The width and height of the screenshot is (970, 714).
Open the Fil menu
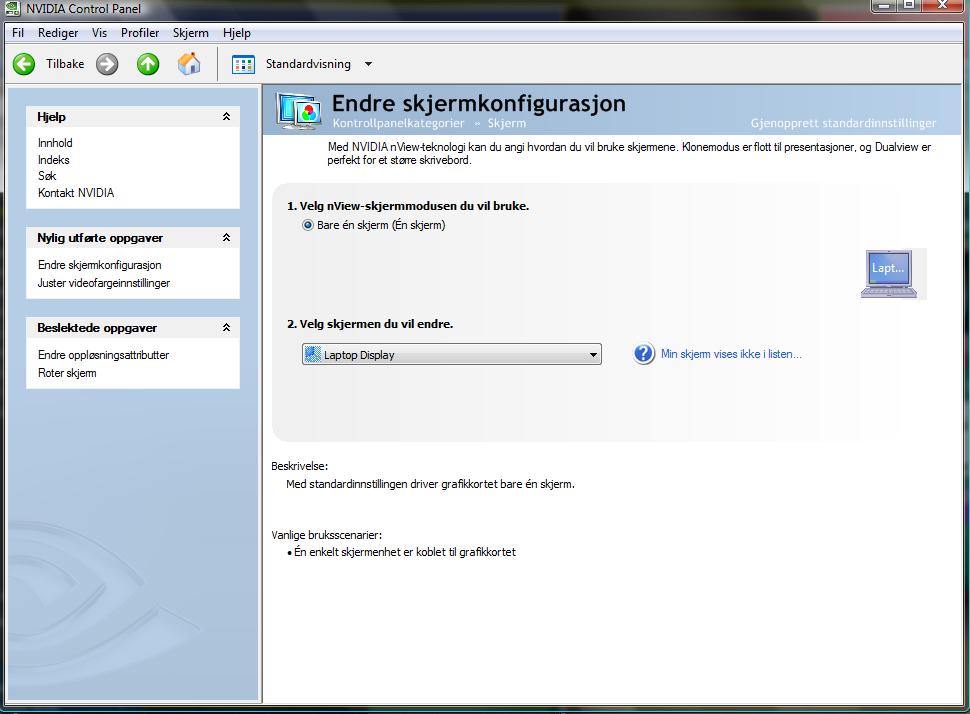click(x=18, y=33)
